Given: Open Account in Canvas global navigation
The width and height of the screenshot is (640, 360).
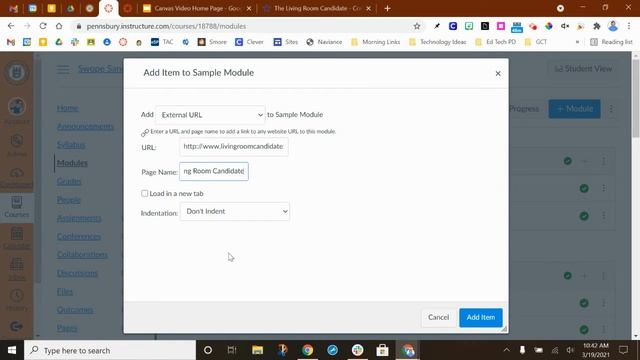Looking at the screenshot, I should point(17,111).
